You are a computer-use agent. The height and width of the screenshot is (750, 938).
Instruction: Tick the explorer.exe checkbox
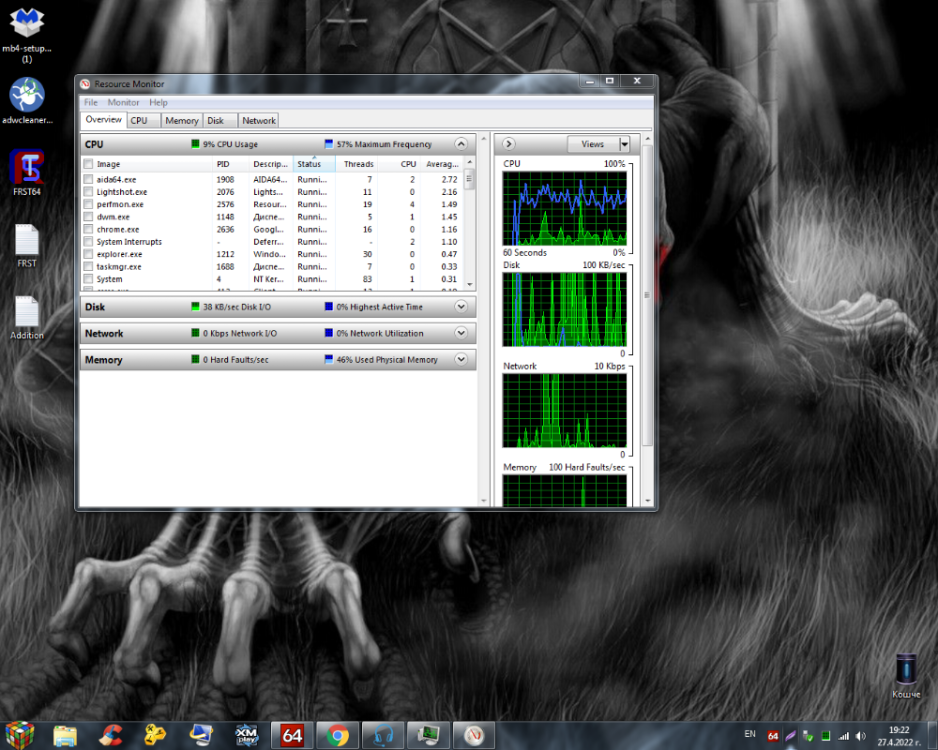point(89,254)
